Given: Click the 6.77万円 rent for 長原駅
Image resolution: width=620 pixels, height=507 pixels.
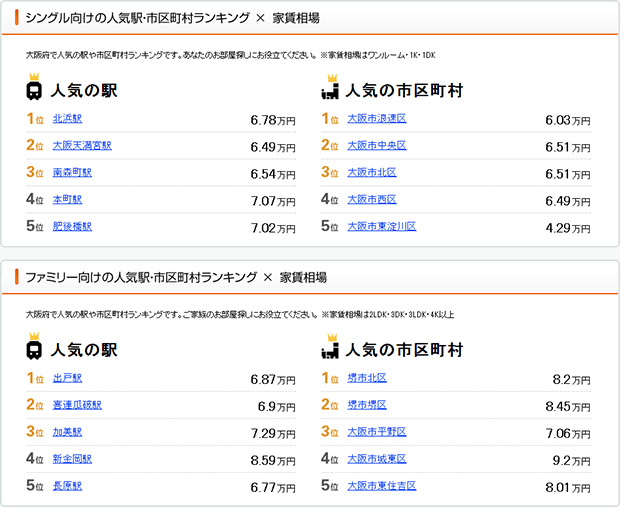Looking at the screenshot, I should tap(273, 488).
